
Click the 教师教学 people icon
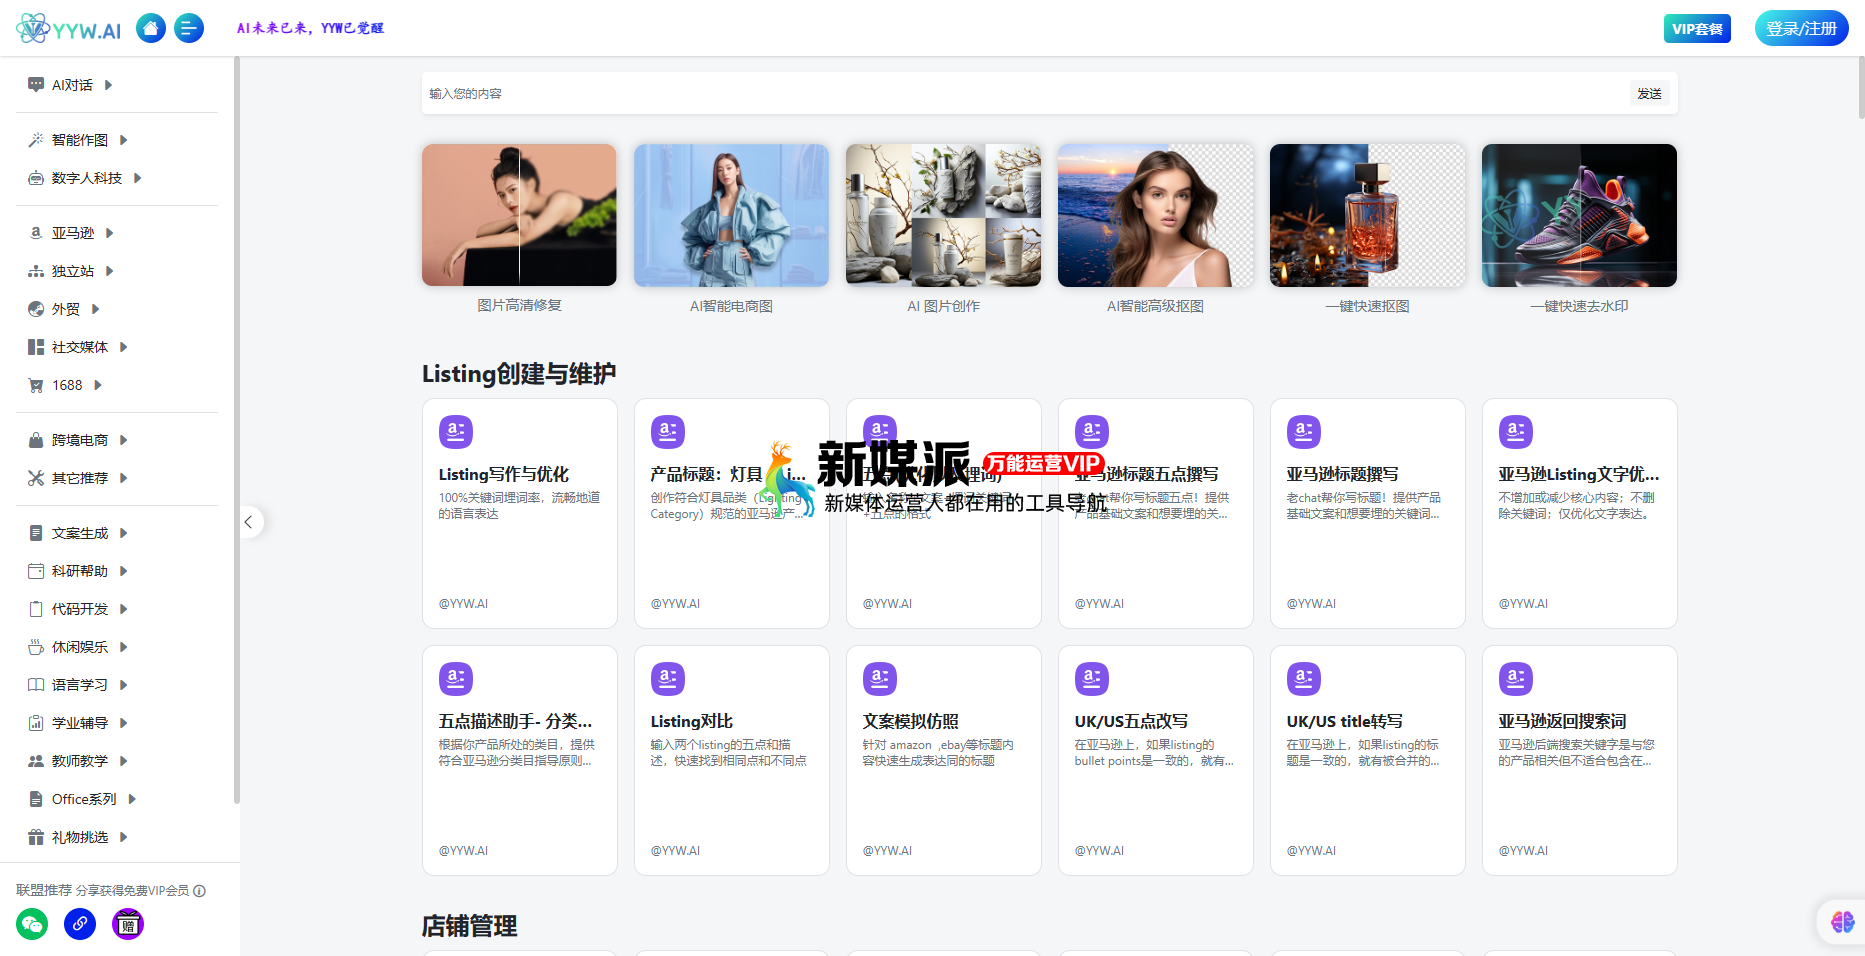(x=36, y=761)
